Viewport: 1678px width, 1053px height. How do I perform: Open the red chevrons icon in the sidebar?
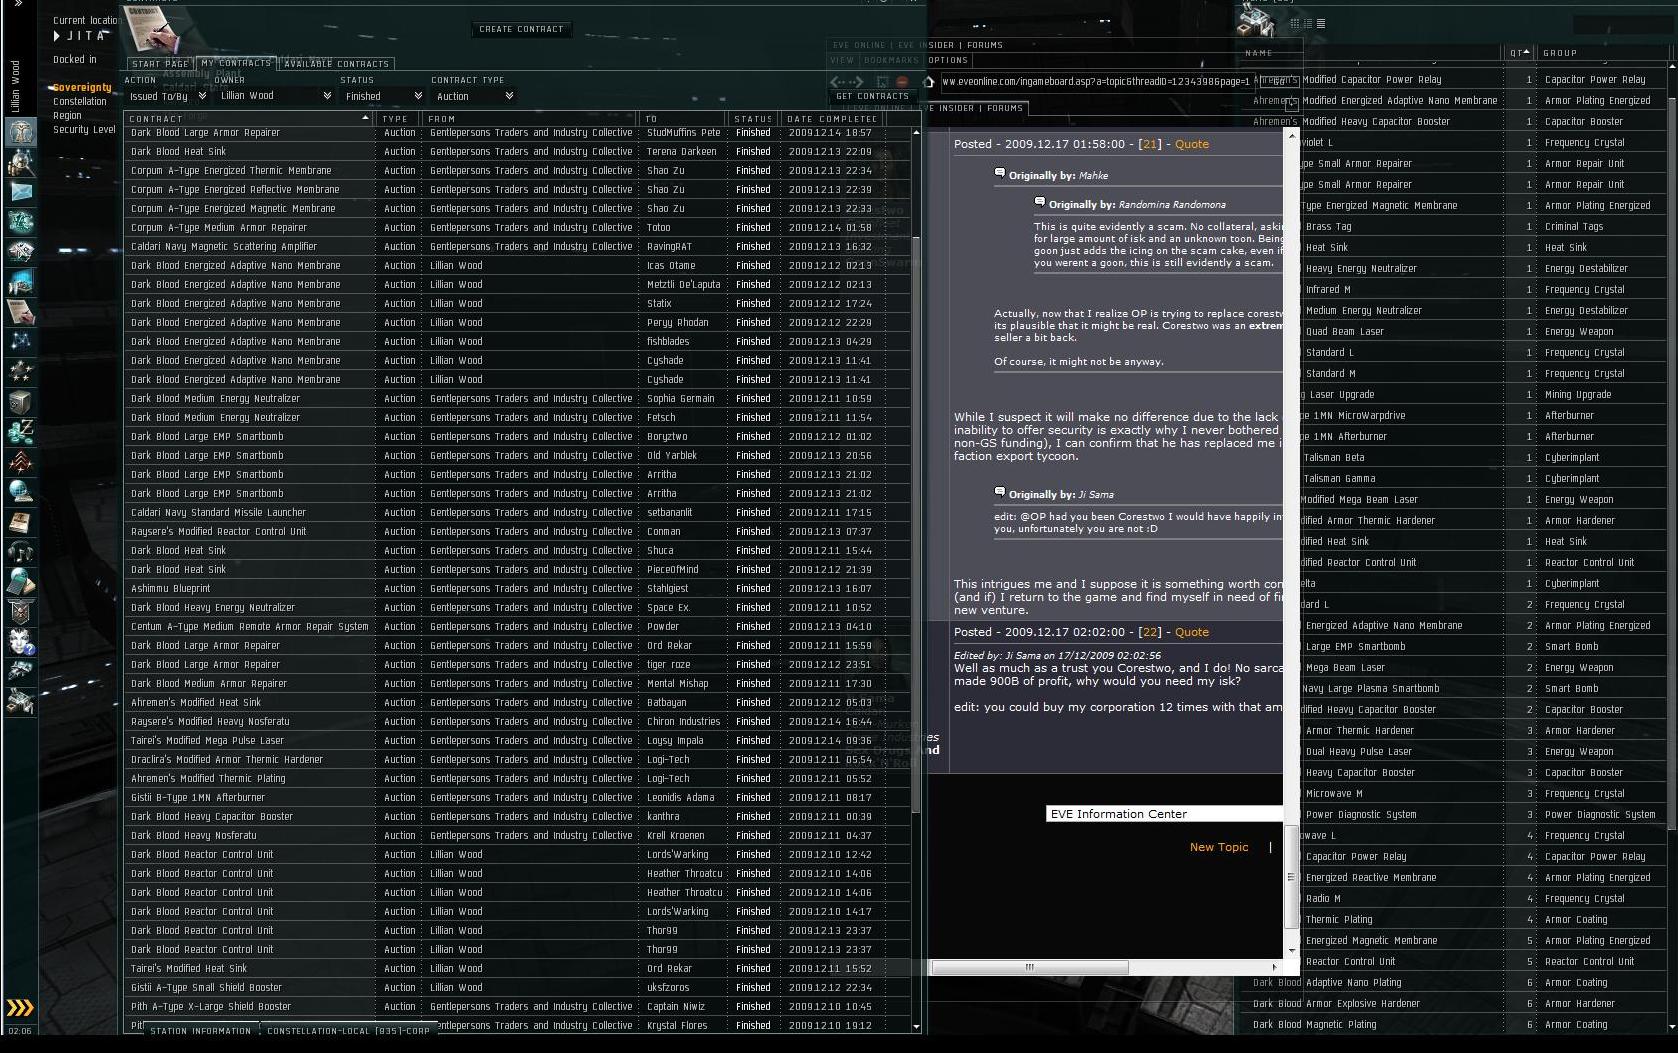(20, 461)
